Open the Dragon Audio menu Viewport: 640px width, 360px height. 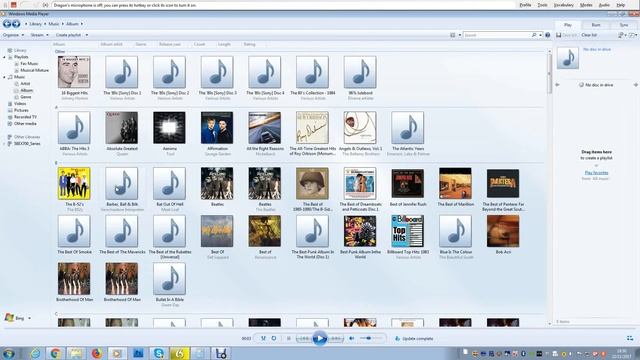click(x=604, y=5)
